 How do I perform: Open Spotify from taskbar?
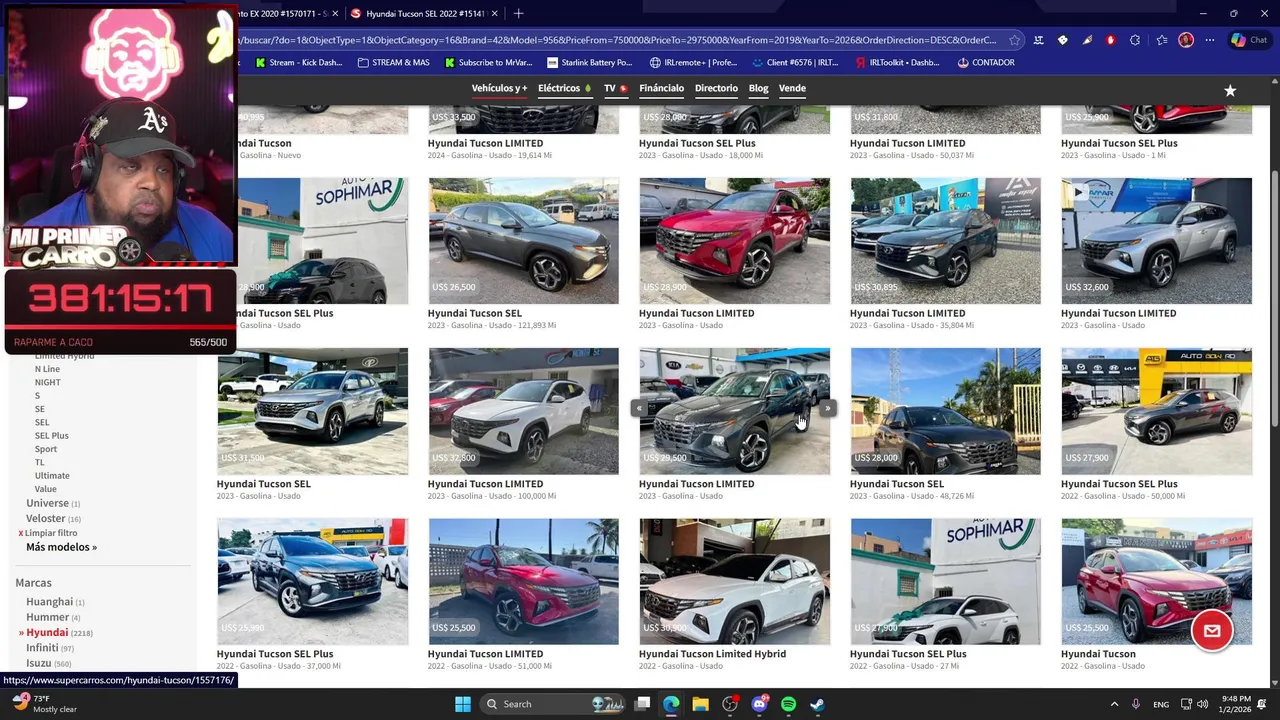[788, 704]
